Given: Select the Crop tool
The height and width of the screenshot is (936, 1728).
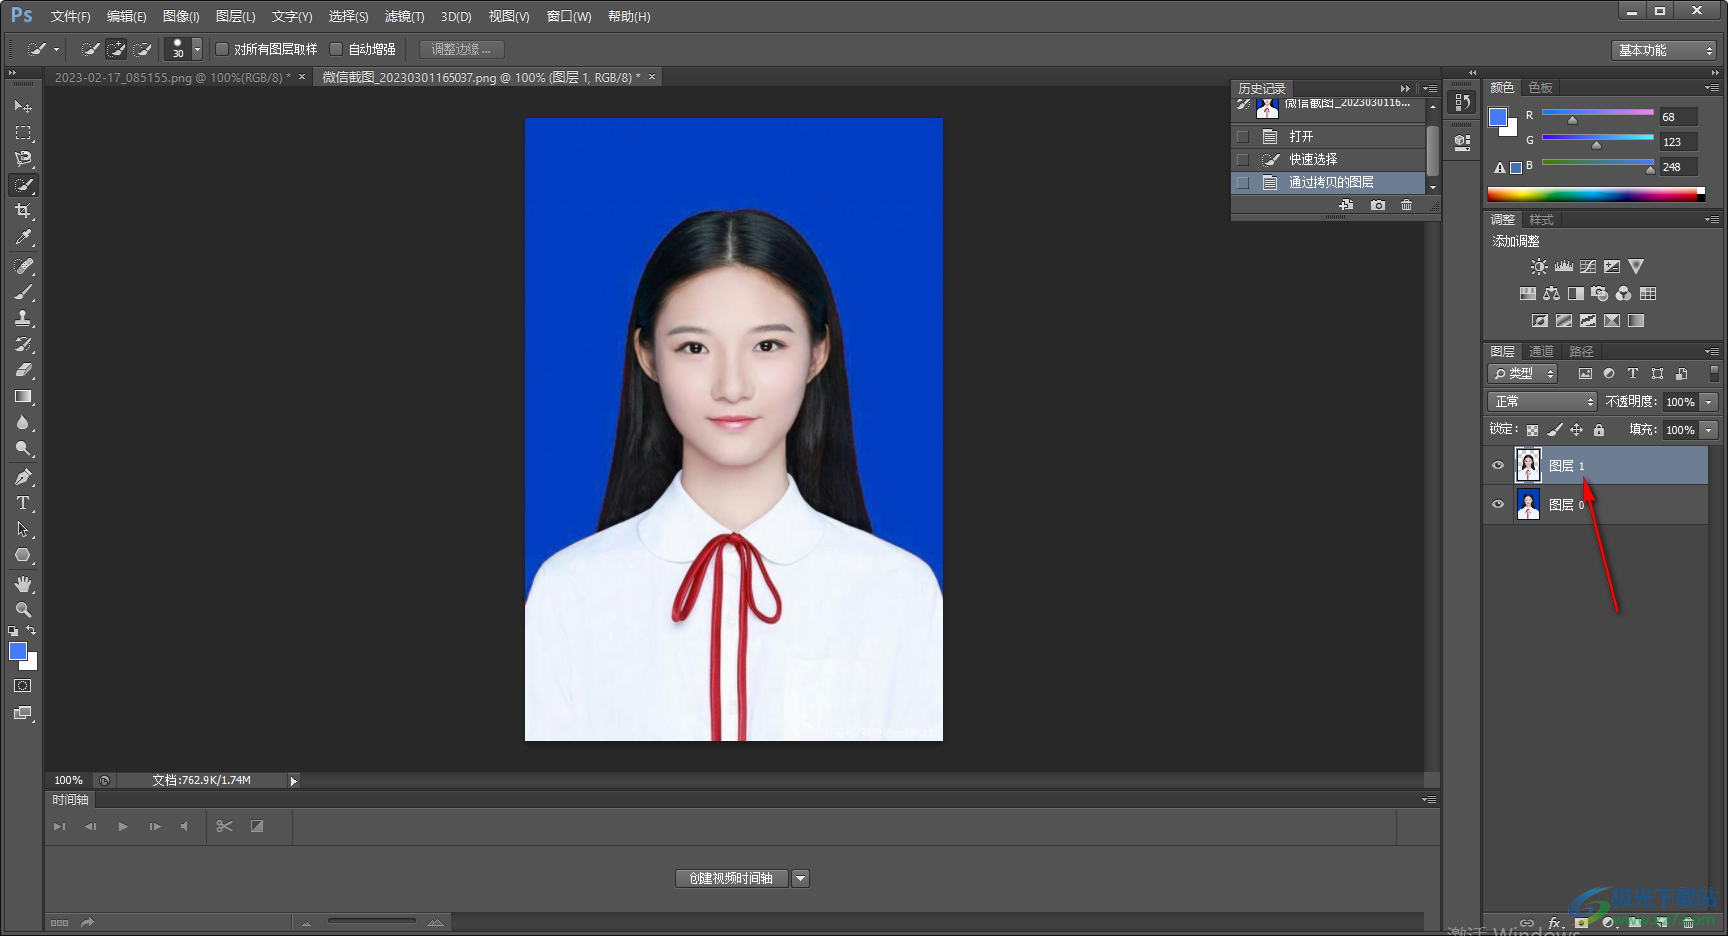Looking at the screenshot, I should coord(23,211).
